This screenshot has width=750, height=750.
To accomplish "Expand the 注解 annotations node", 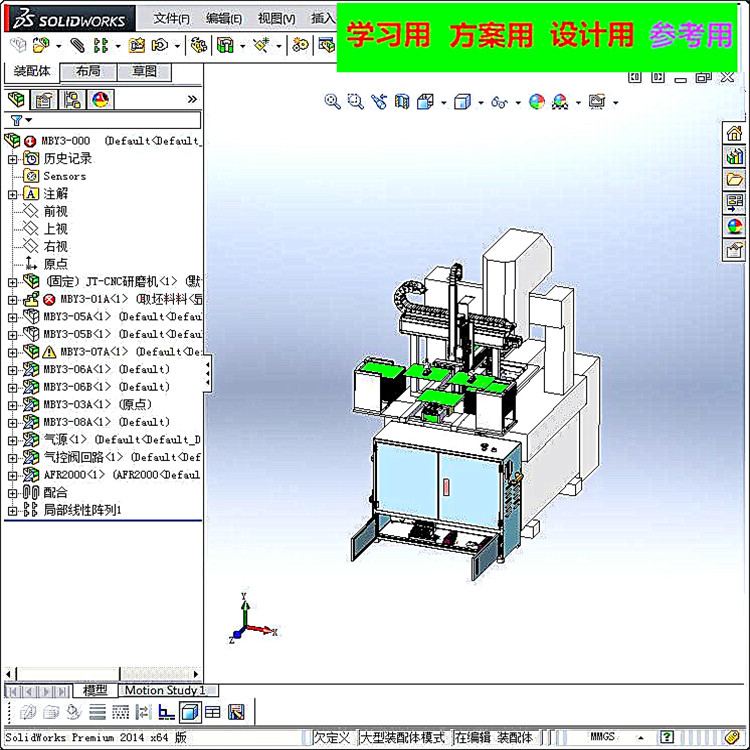I will (x=12, y=194).
